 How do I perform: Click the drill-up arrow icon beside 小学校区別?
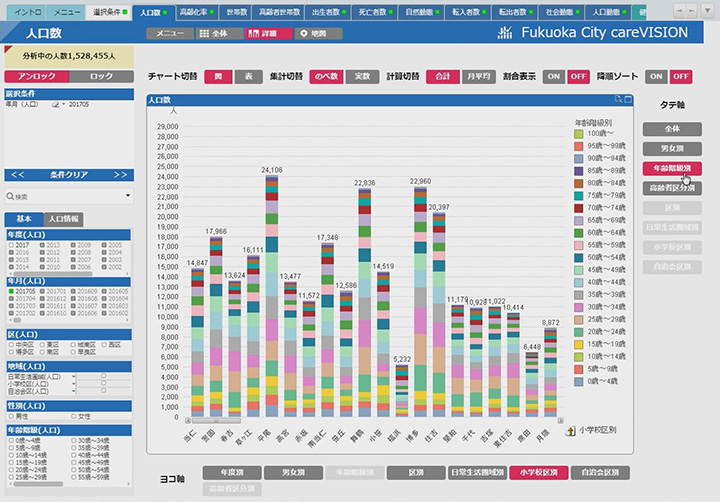(570, 431)
